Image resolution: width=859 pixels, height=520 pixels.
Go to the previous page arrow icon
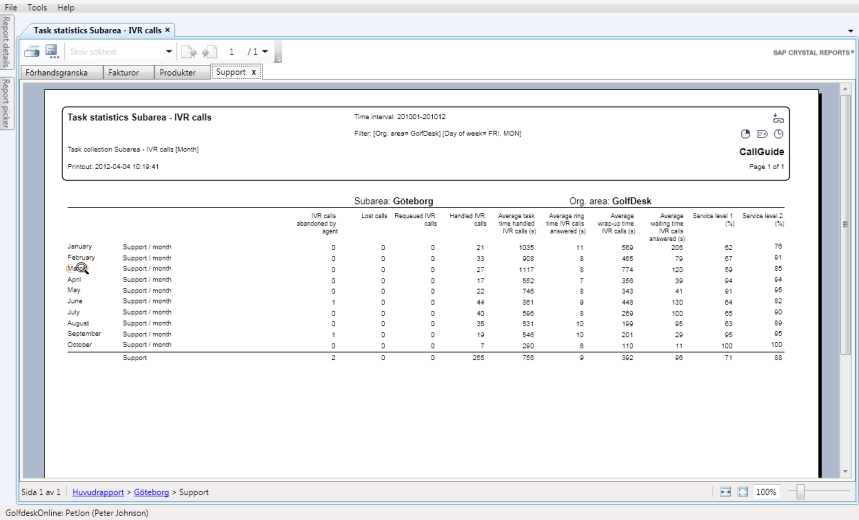[191, 52]
